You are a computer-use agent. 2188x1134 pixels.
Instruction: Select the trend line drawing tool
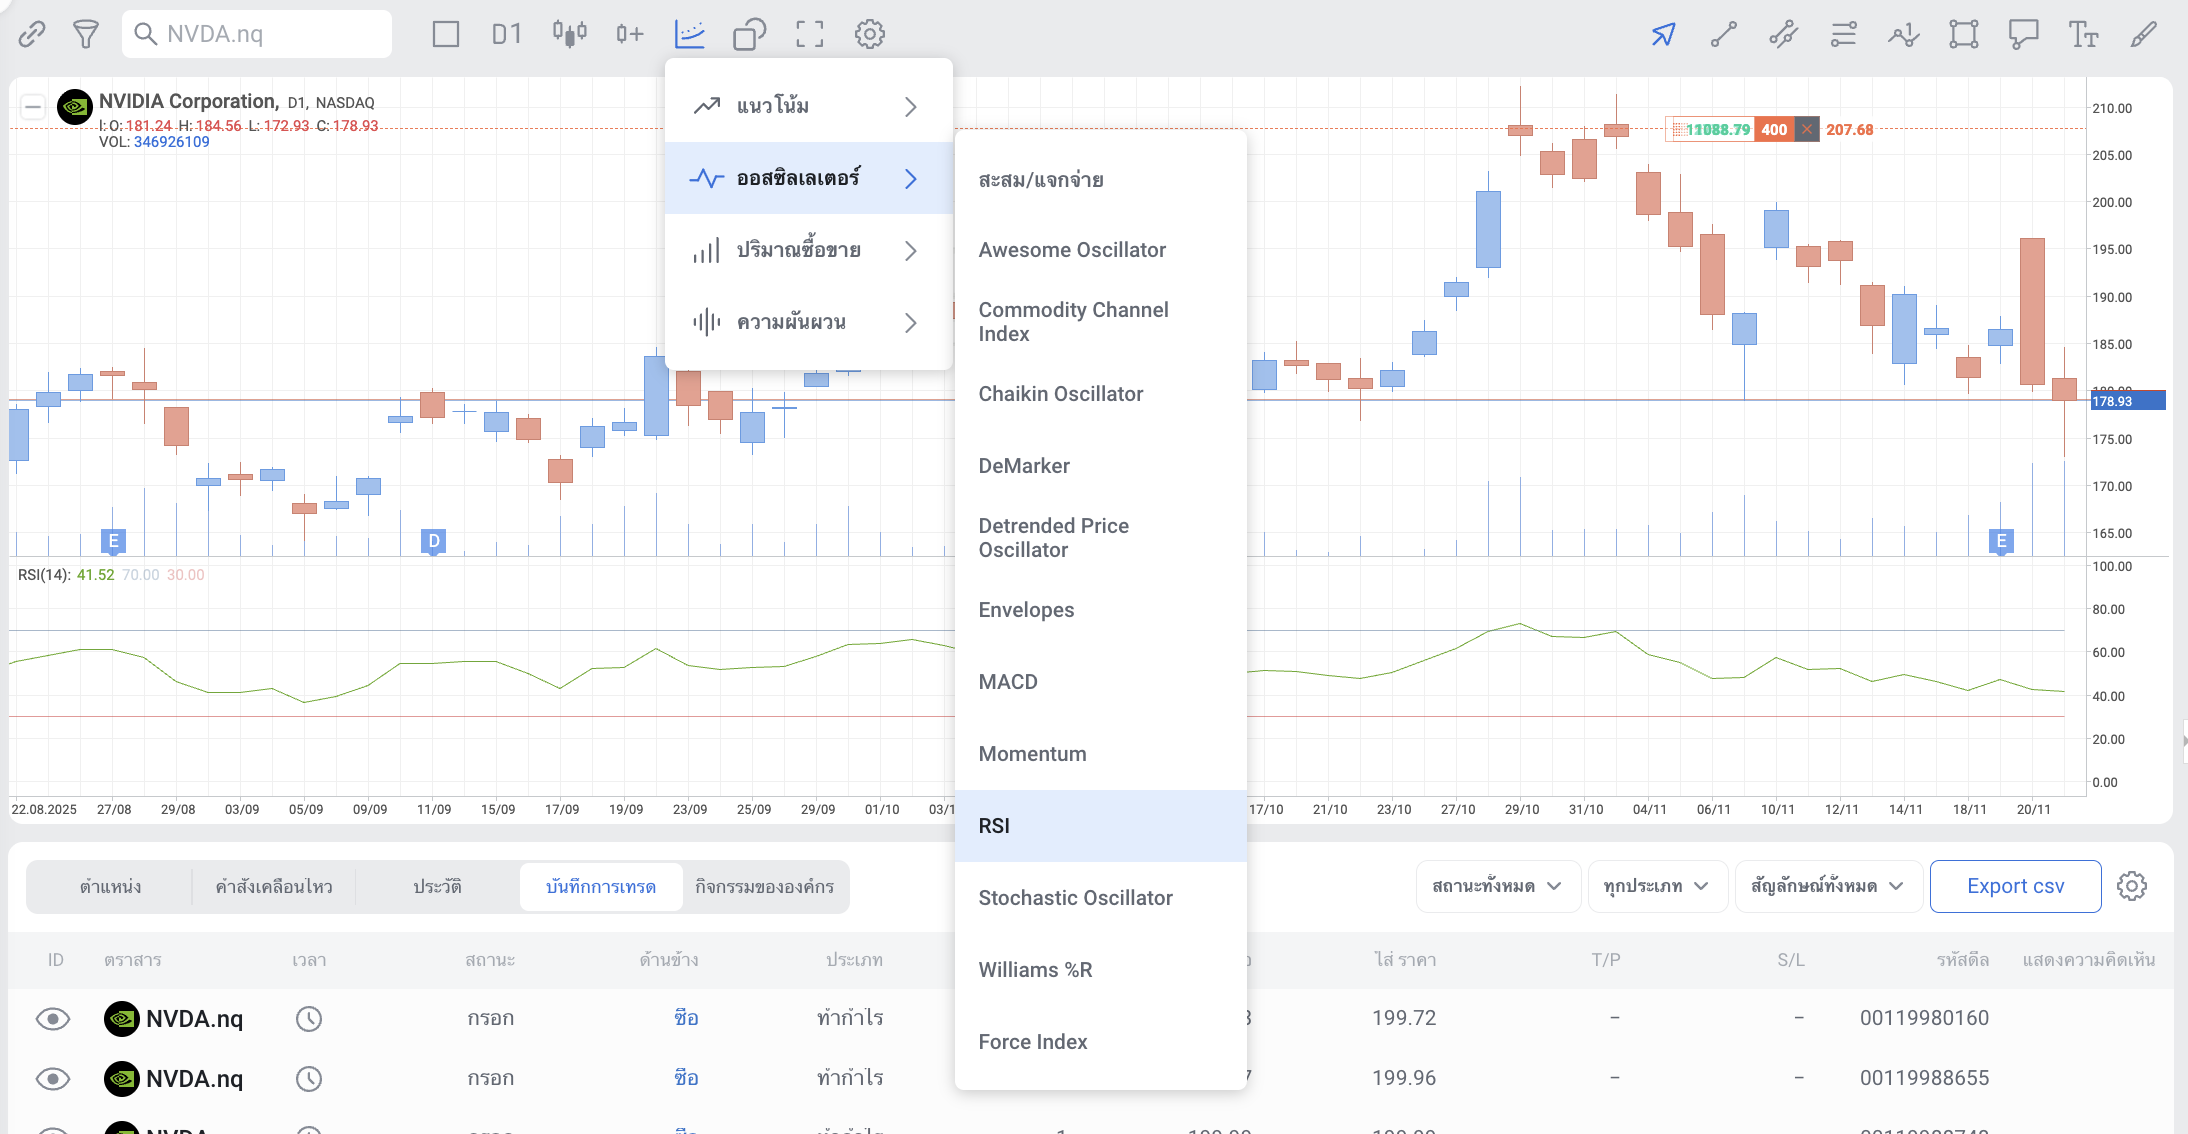pos(1723,35)
